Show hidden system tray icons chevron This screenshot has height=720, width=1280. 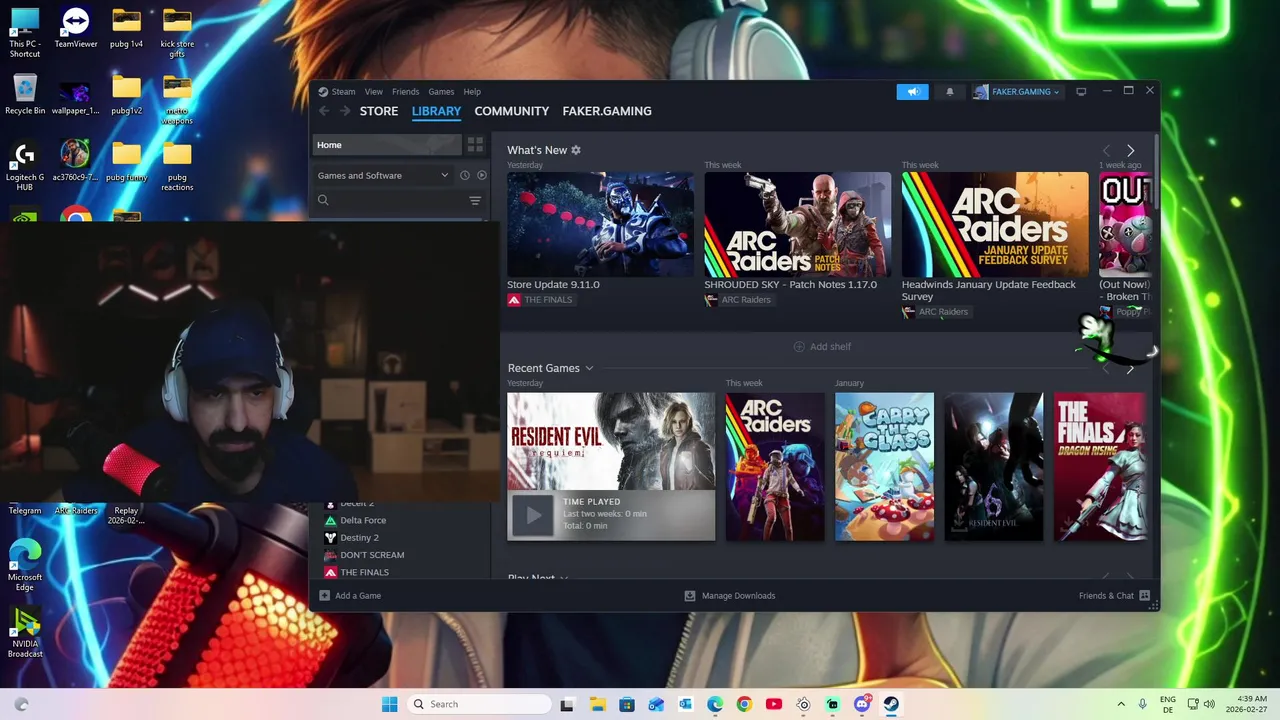pyautogui.click(x=1120, y=704)
